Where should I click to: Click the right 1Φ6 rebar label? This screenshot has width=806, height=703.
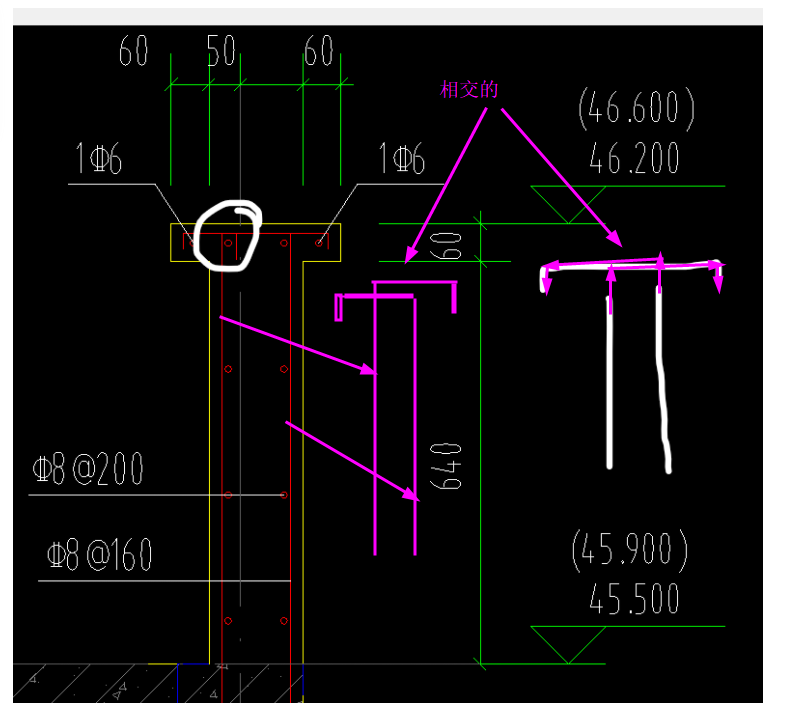402,160
